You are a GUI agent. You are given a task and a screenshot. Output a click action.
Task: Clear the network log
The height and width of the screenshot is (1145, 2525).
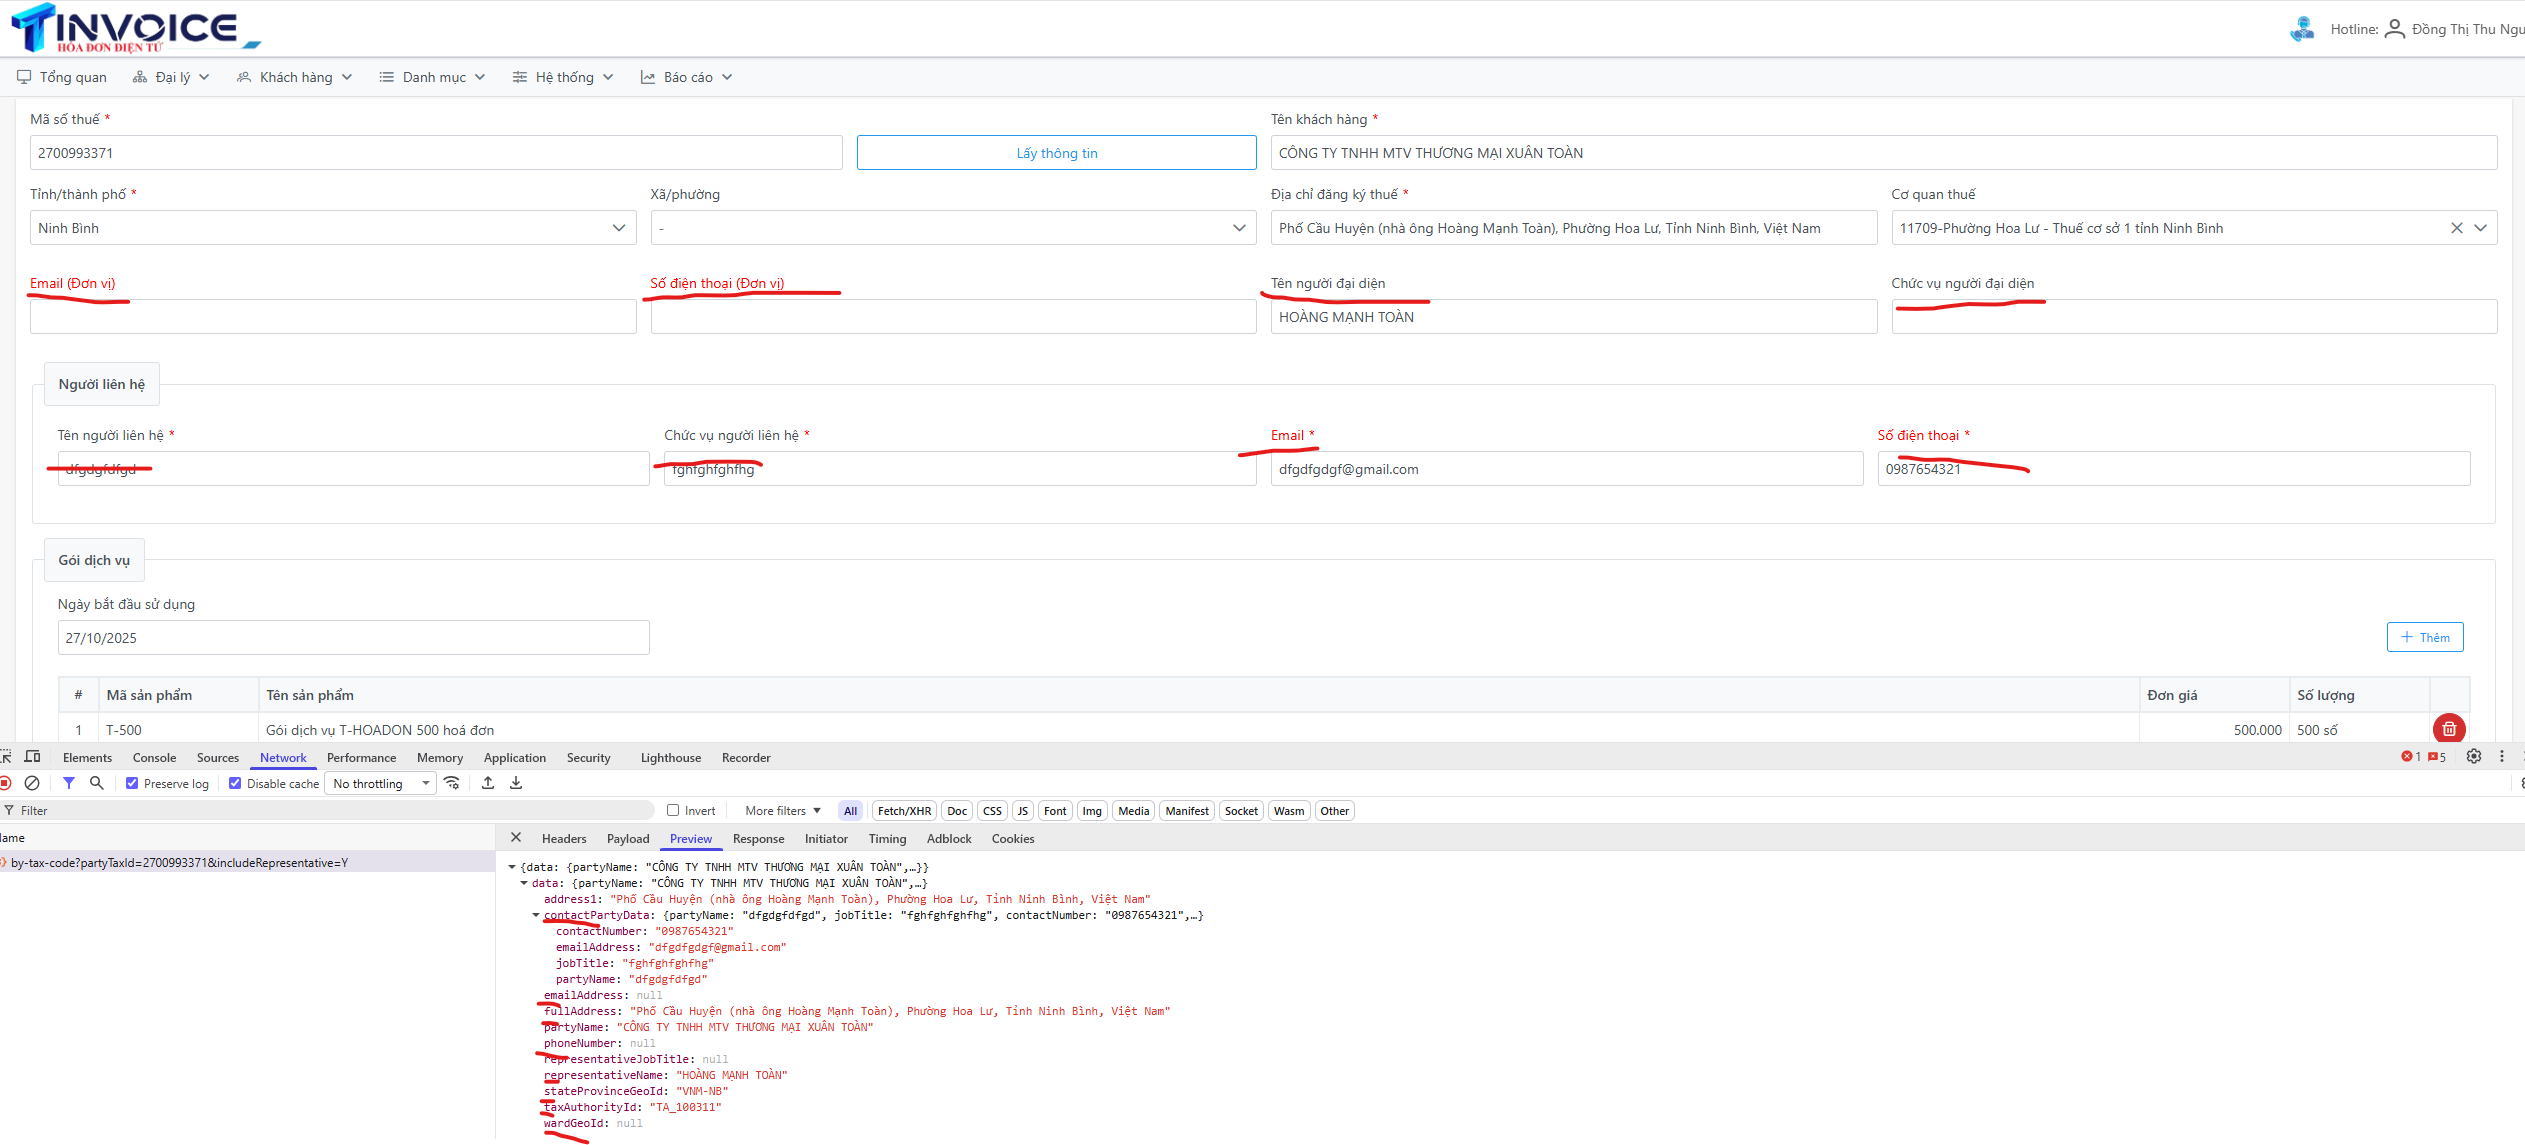click(32, 783)
